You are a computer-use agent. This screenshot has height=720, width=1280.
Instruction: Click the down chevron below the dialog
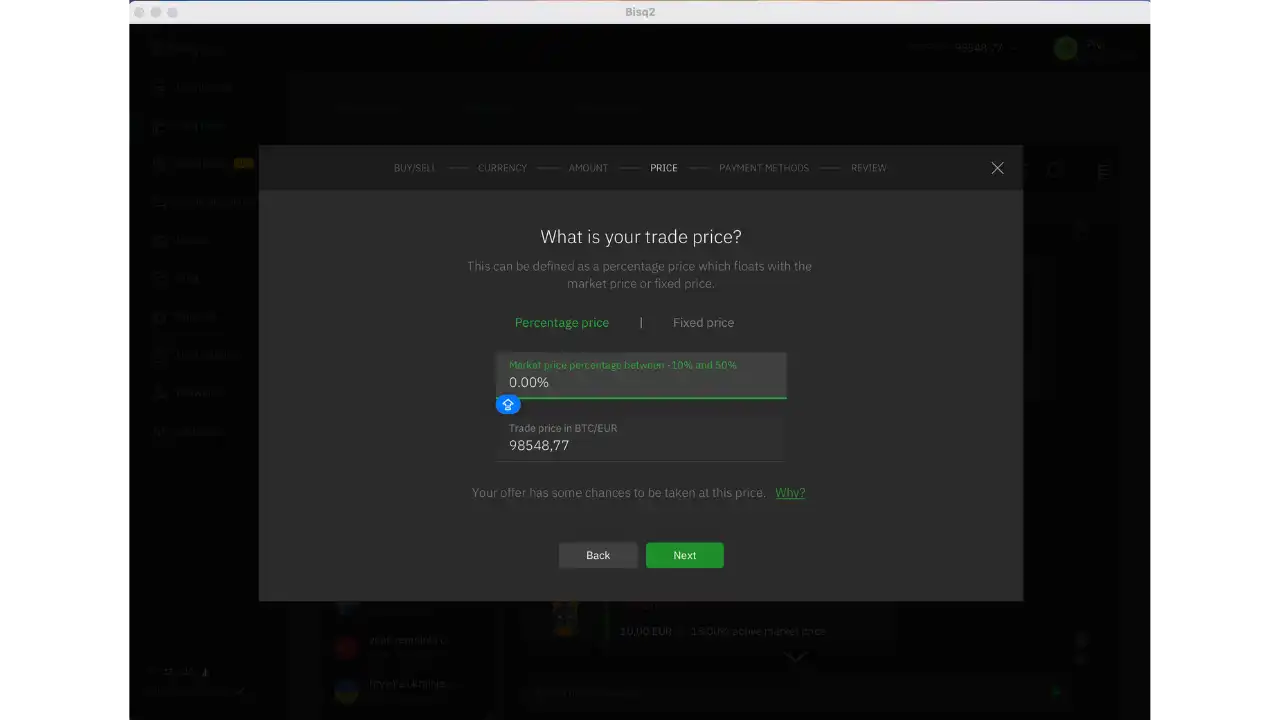point(796,657)
